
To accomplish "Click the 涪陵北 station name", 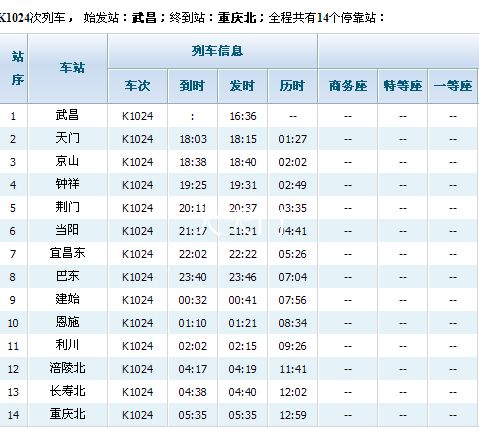I will [x=67, y=368].
